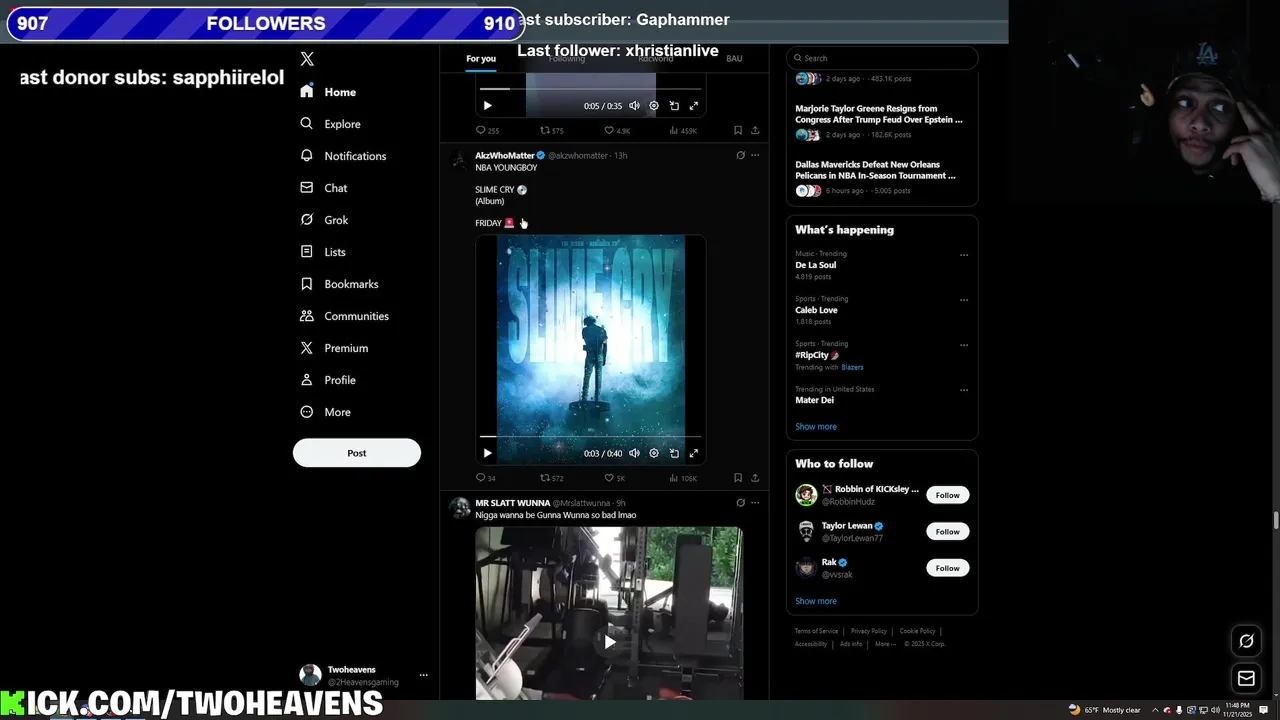Bookmark the SLIME CRY post
Screen dimensions: 1280x720
click(x=738, y=478)
